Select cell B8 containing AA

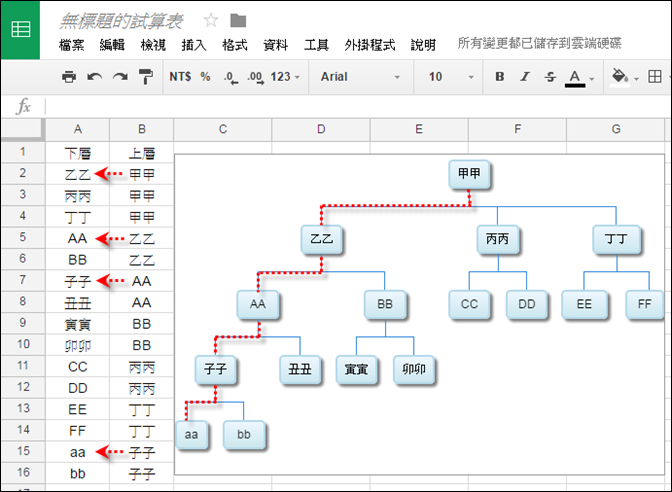[142, 303]
